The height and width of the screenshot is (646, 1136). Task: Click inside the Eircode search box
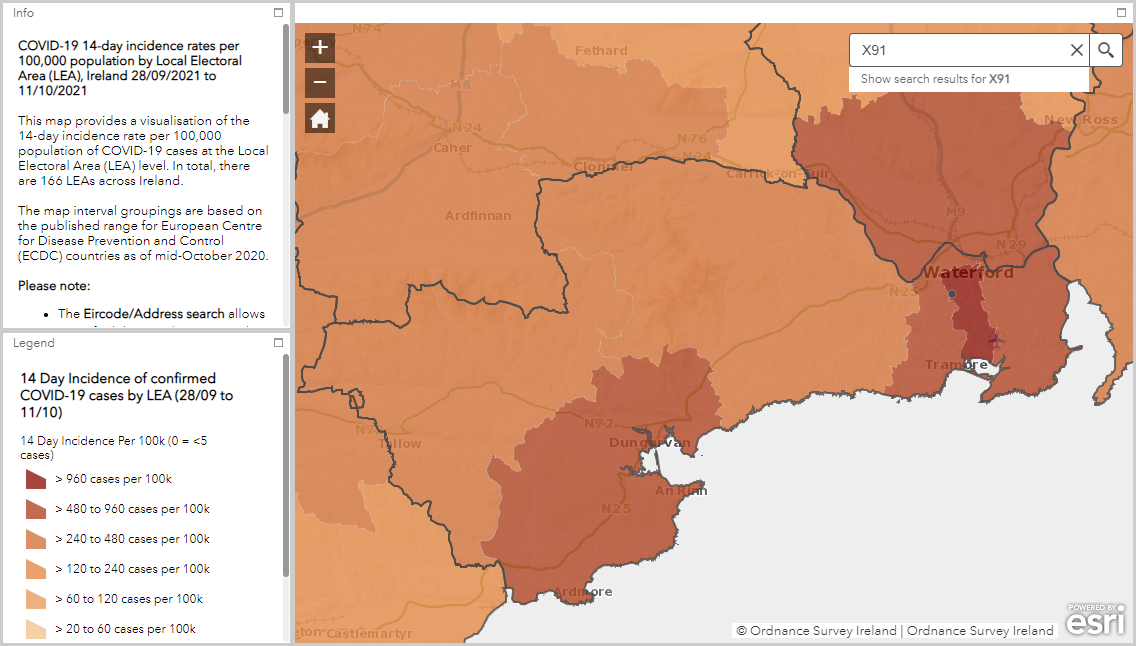click(x=955, y=50)
